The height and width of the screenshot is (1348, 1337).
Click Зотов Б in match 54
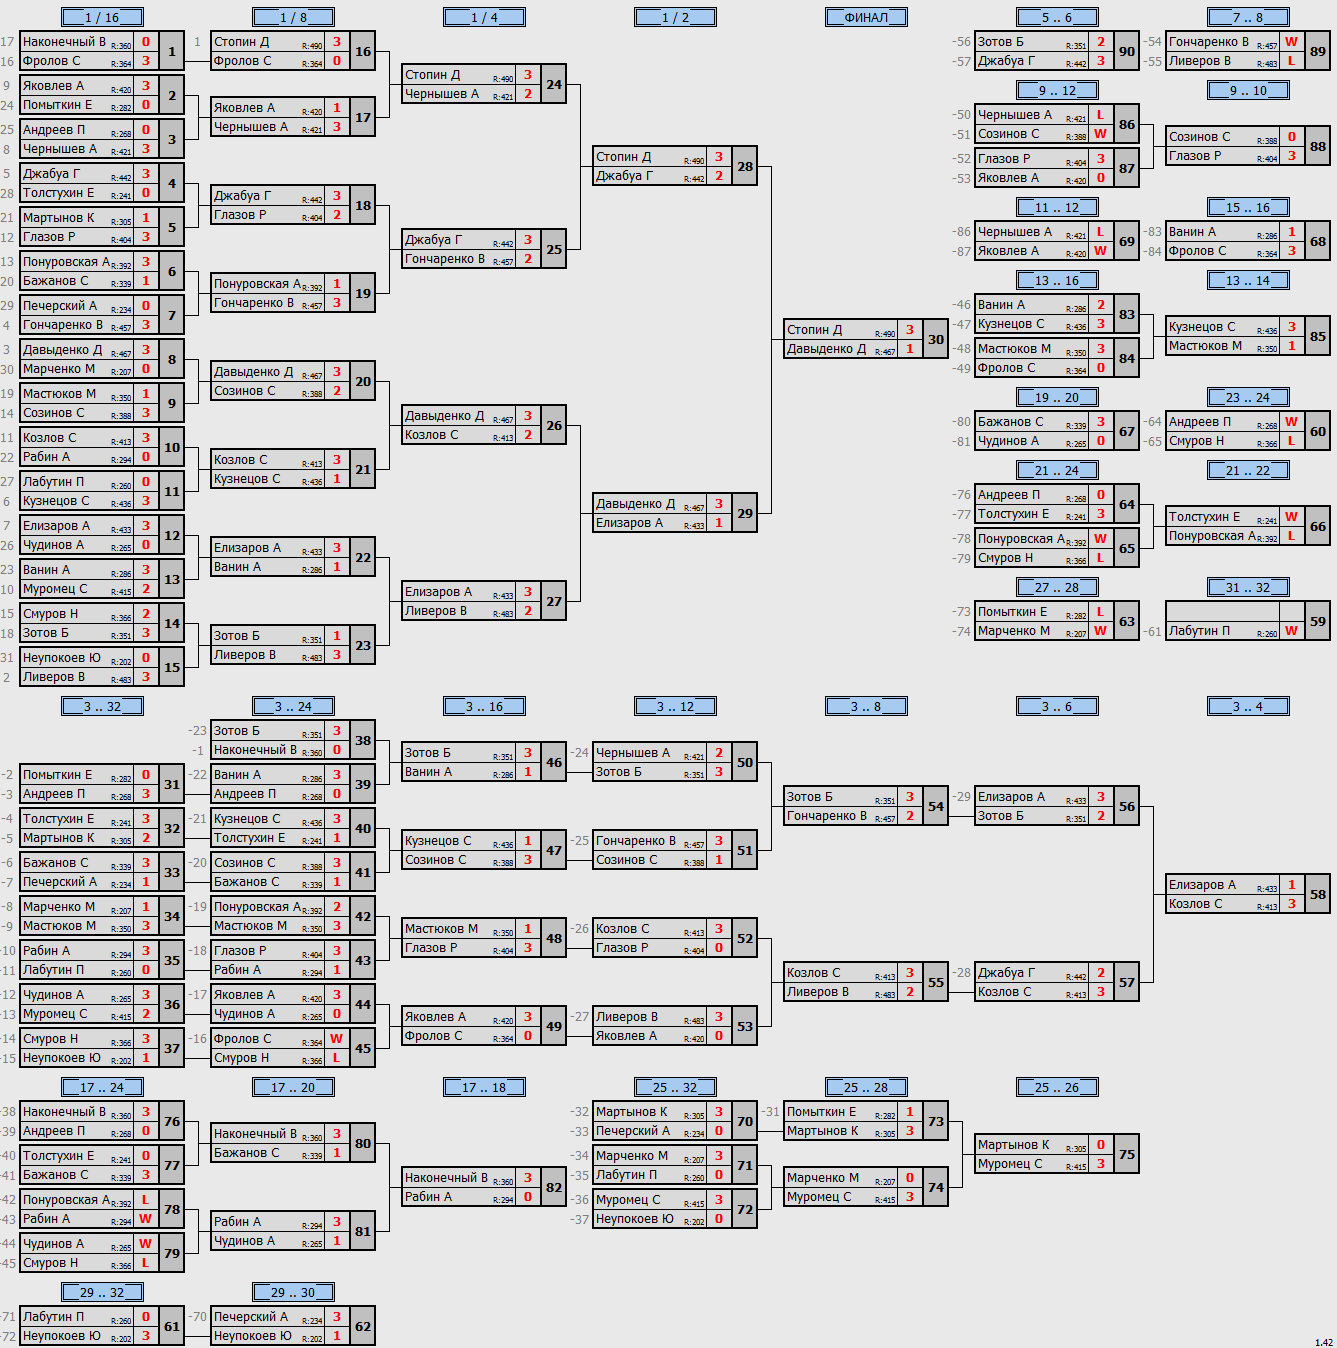(809, 797)
